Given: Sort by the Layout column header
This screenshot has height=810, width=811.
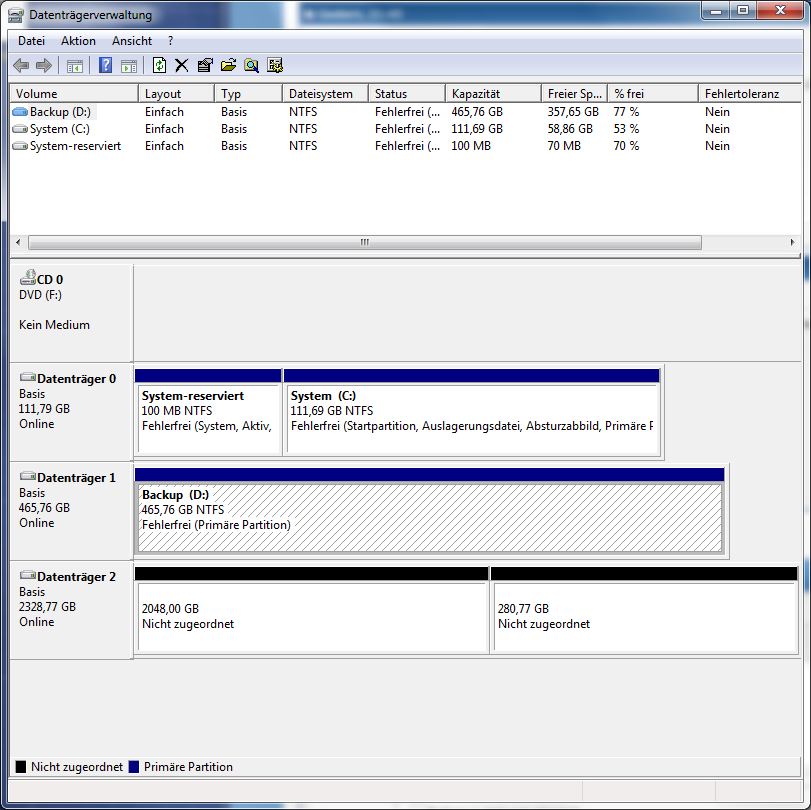Looking at the screenshot, I should tap(176, 94).
